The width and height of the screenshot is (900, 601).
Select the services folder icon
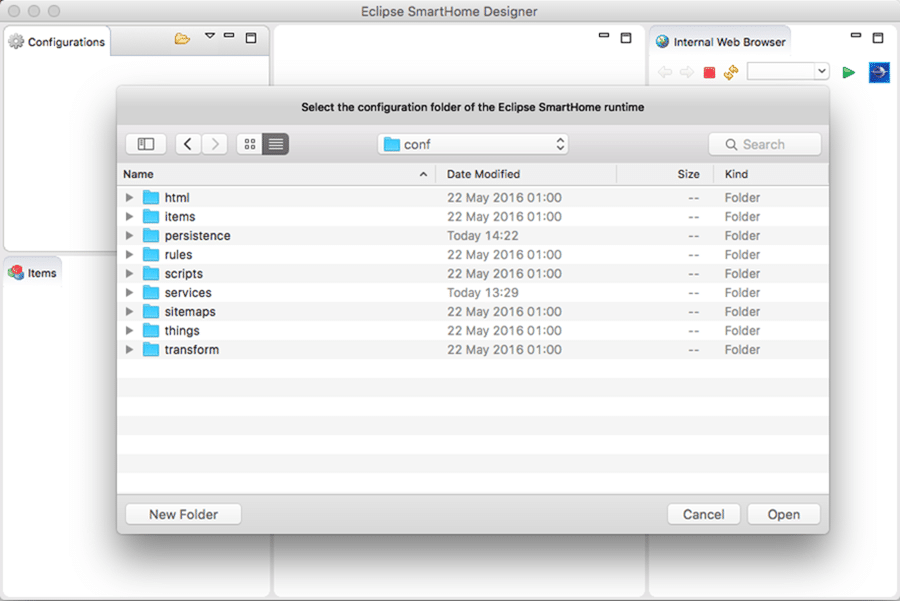(x=151, y=292)
